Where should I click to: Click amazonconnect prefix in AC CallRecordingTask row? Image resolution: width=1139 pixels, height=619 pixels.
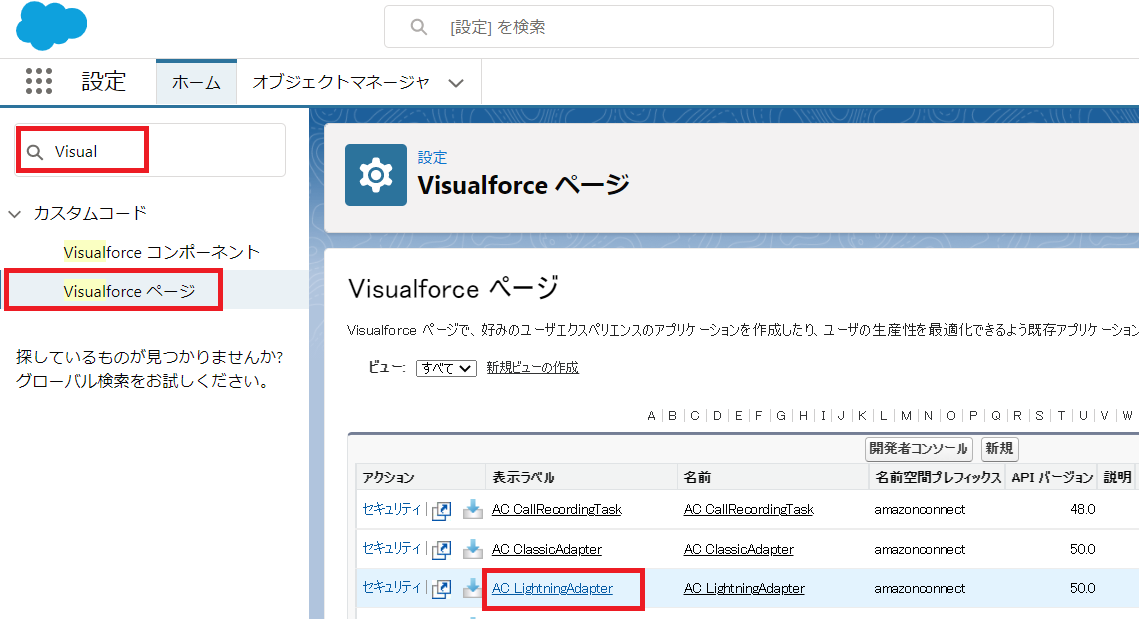click(920, 509)
